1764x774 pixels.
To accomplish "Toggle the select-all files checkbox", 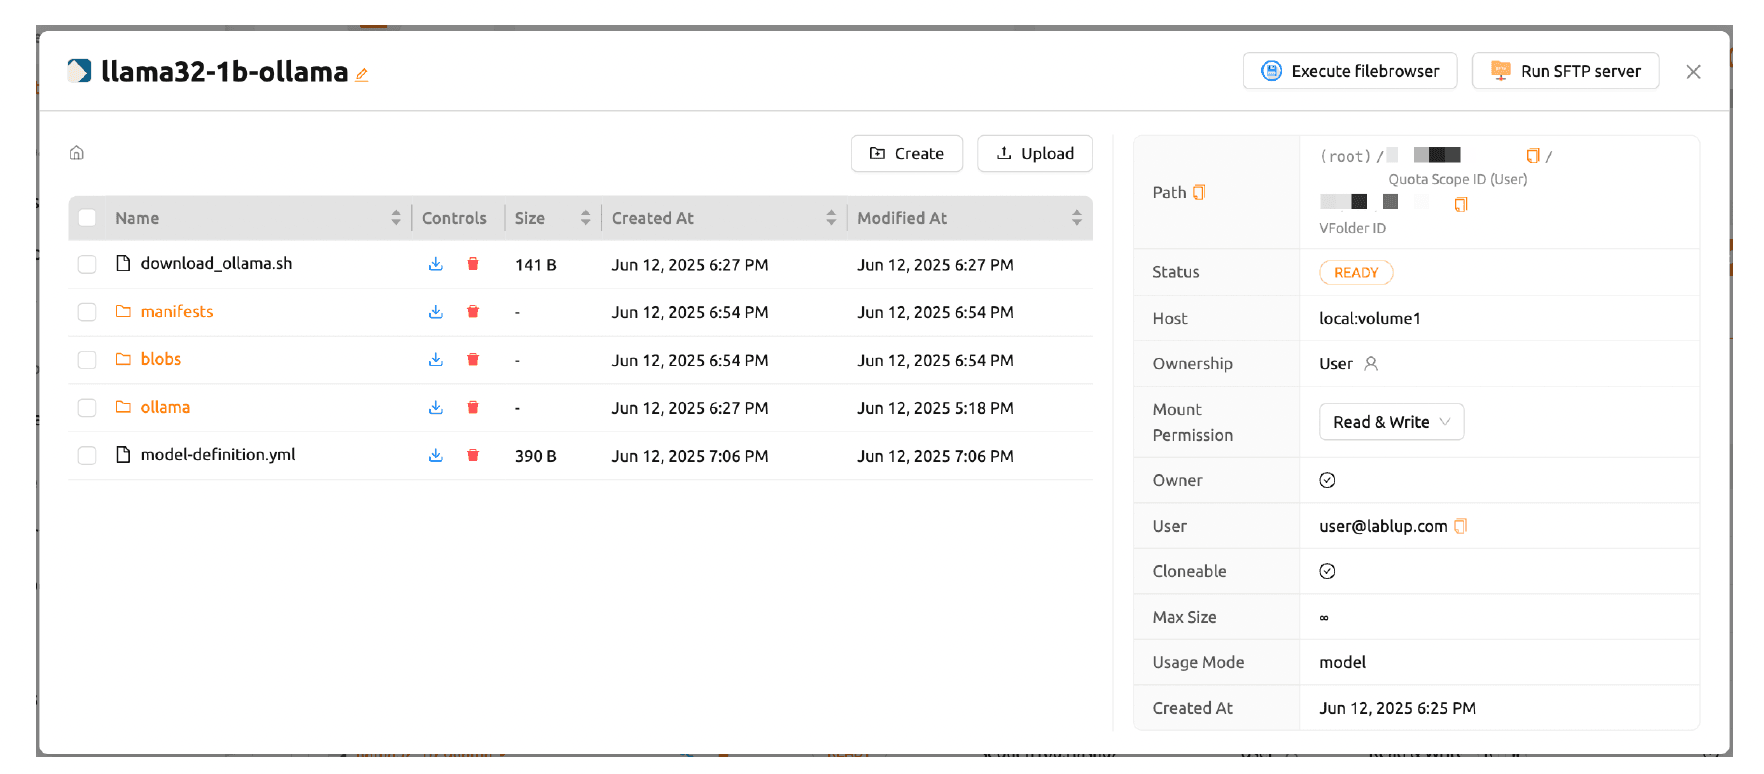I will [x=87, y=218].
